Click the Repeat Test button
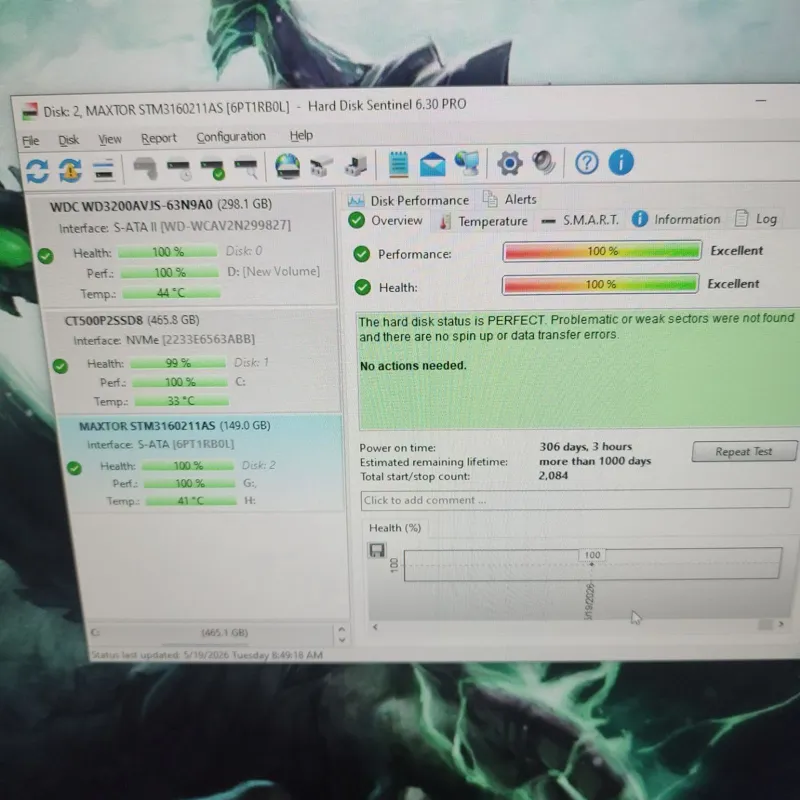The image size is (800, 800). tap(744, 452)
